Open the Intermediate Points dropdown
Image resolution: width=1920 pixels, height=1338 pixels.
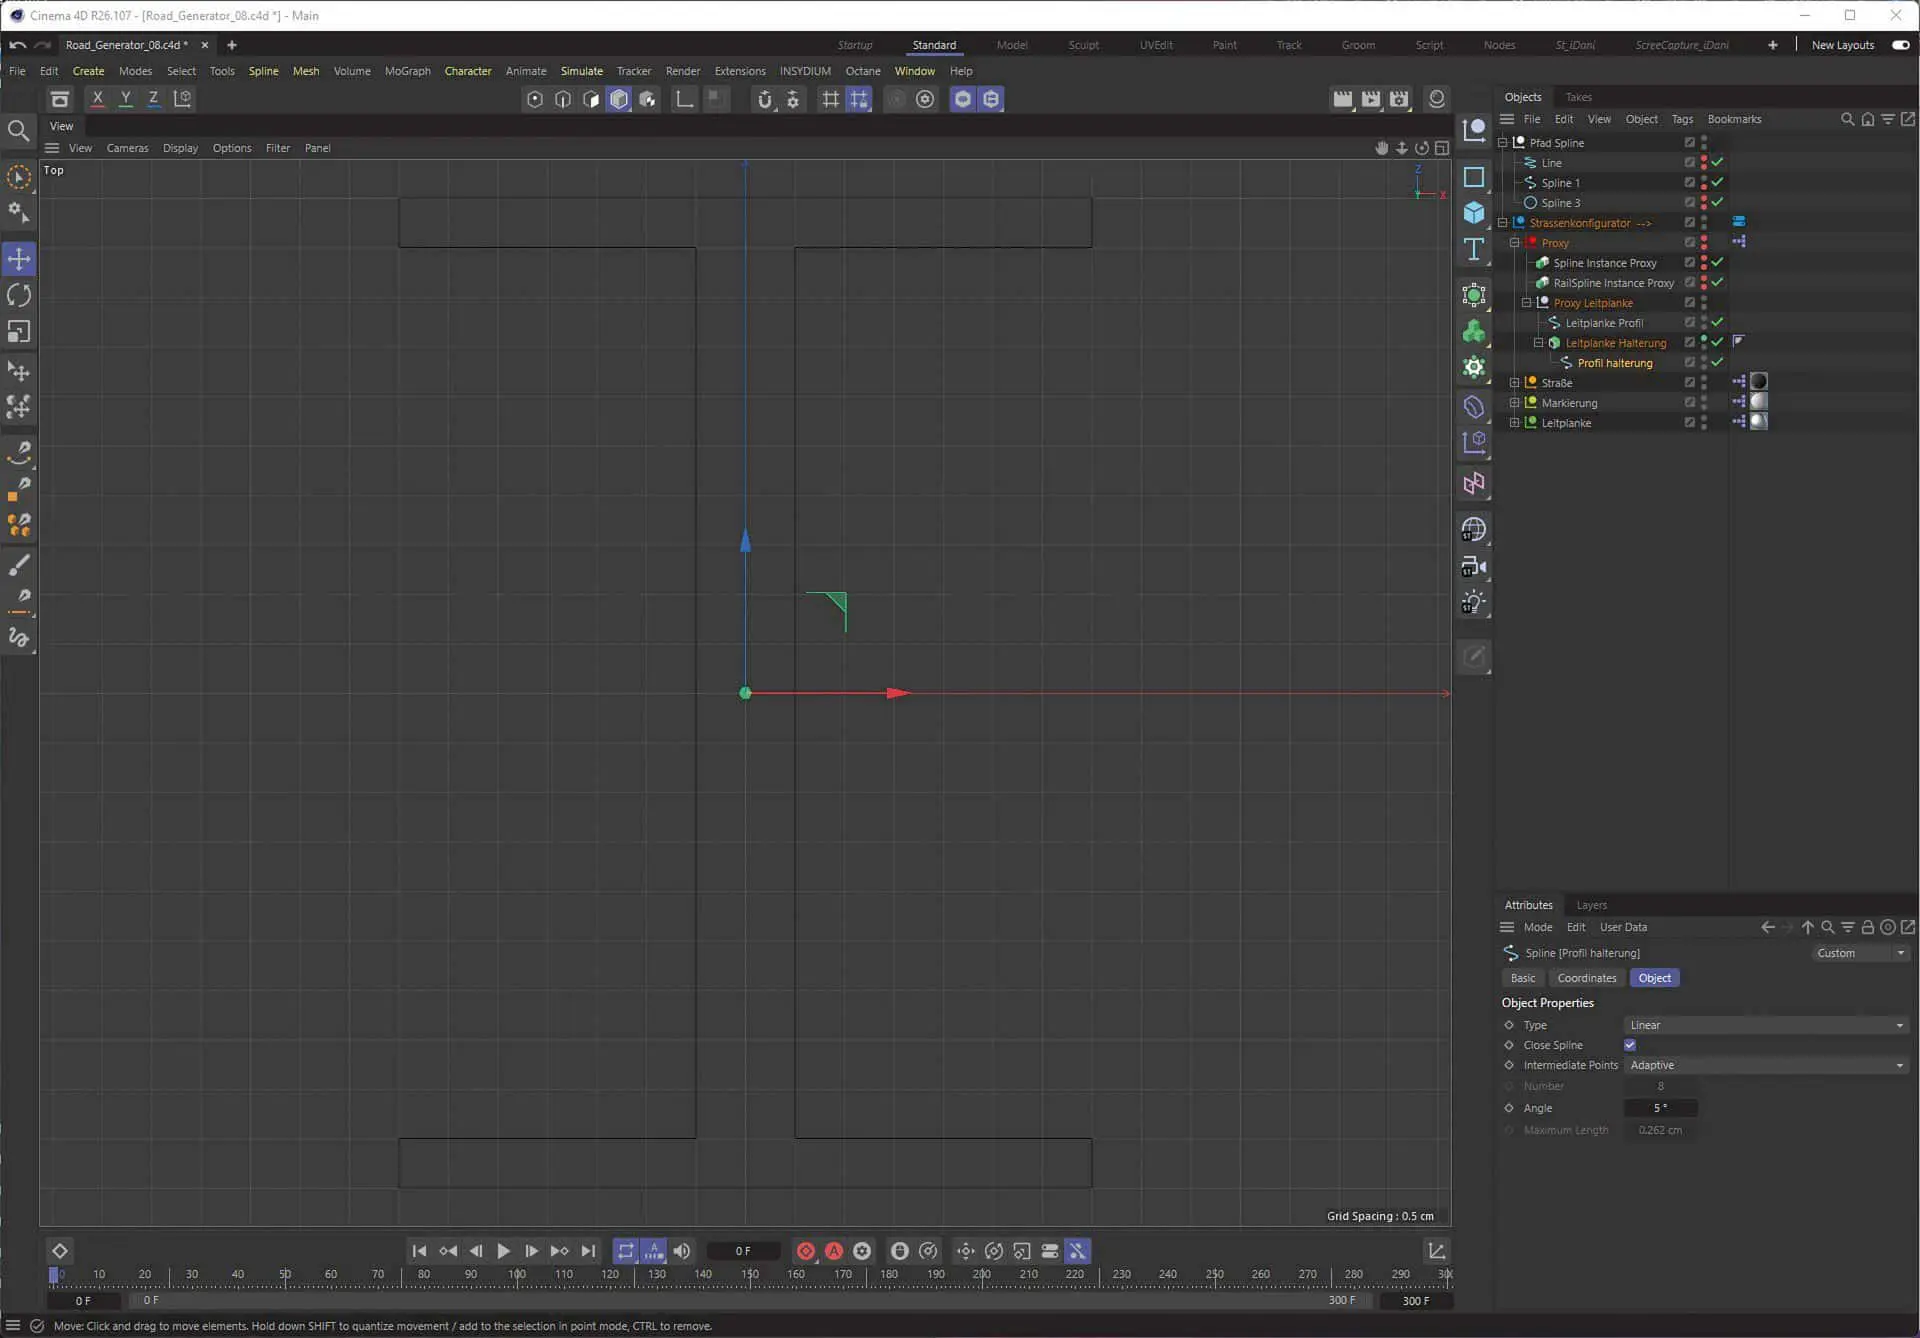[1766, 1065]
